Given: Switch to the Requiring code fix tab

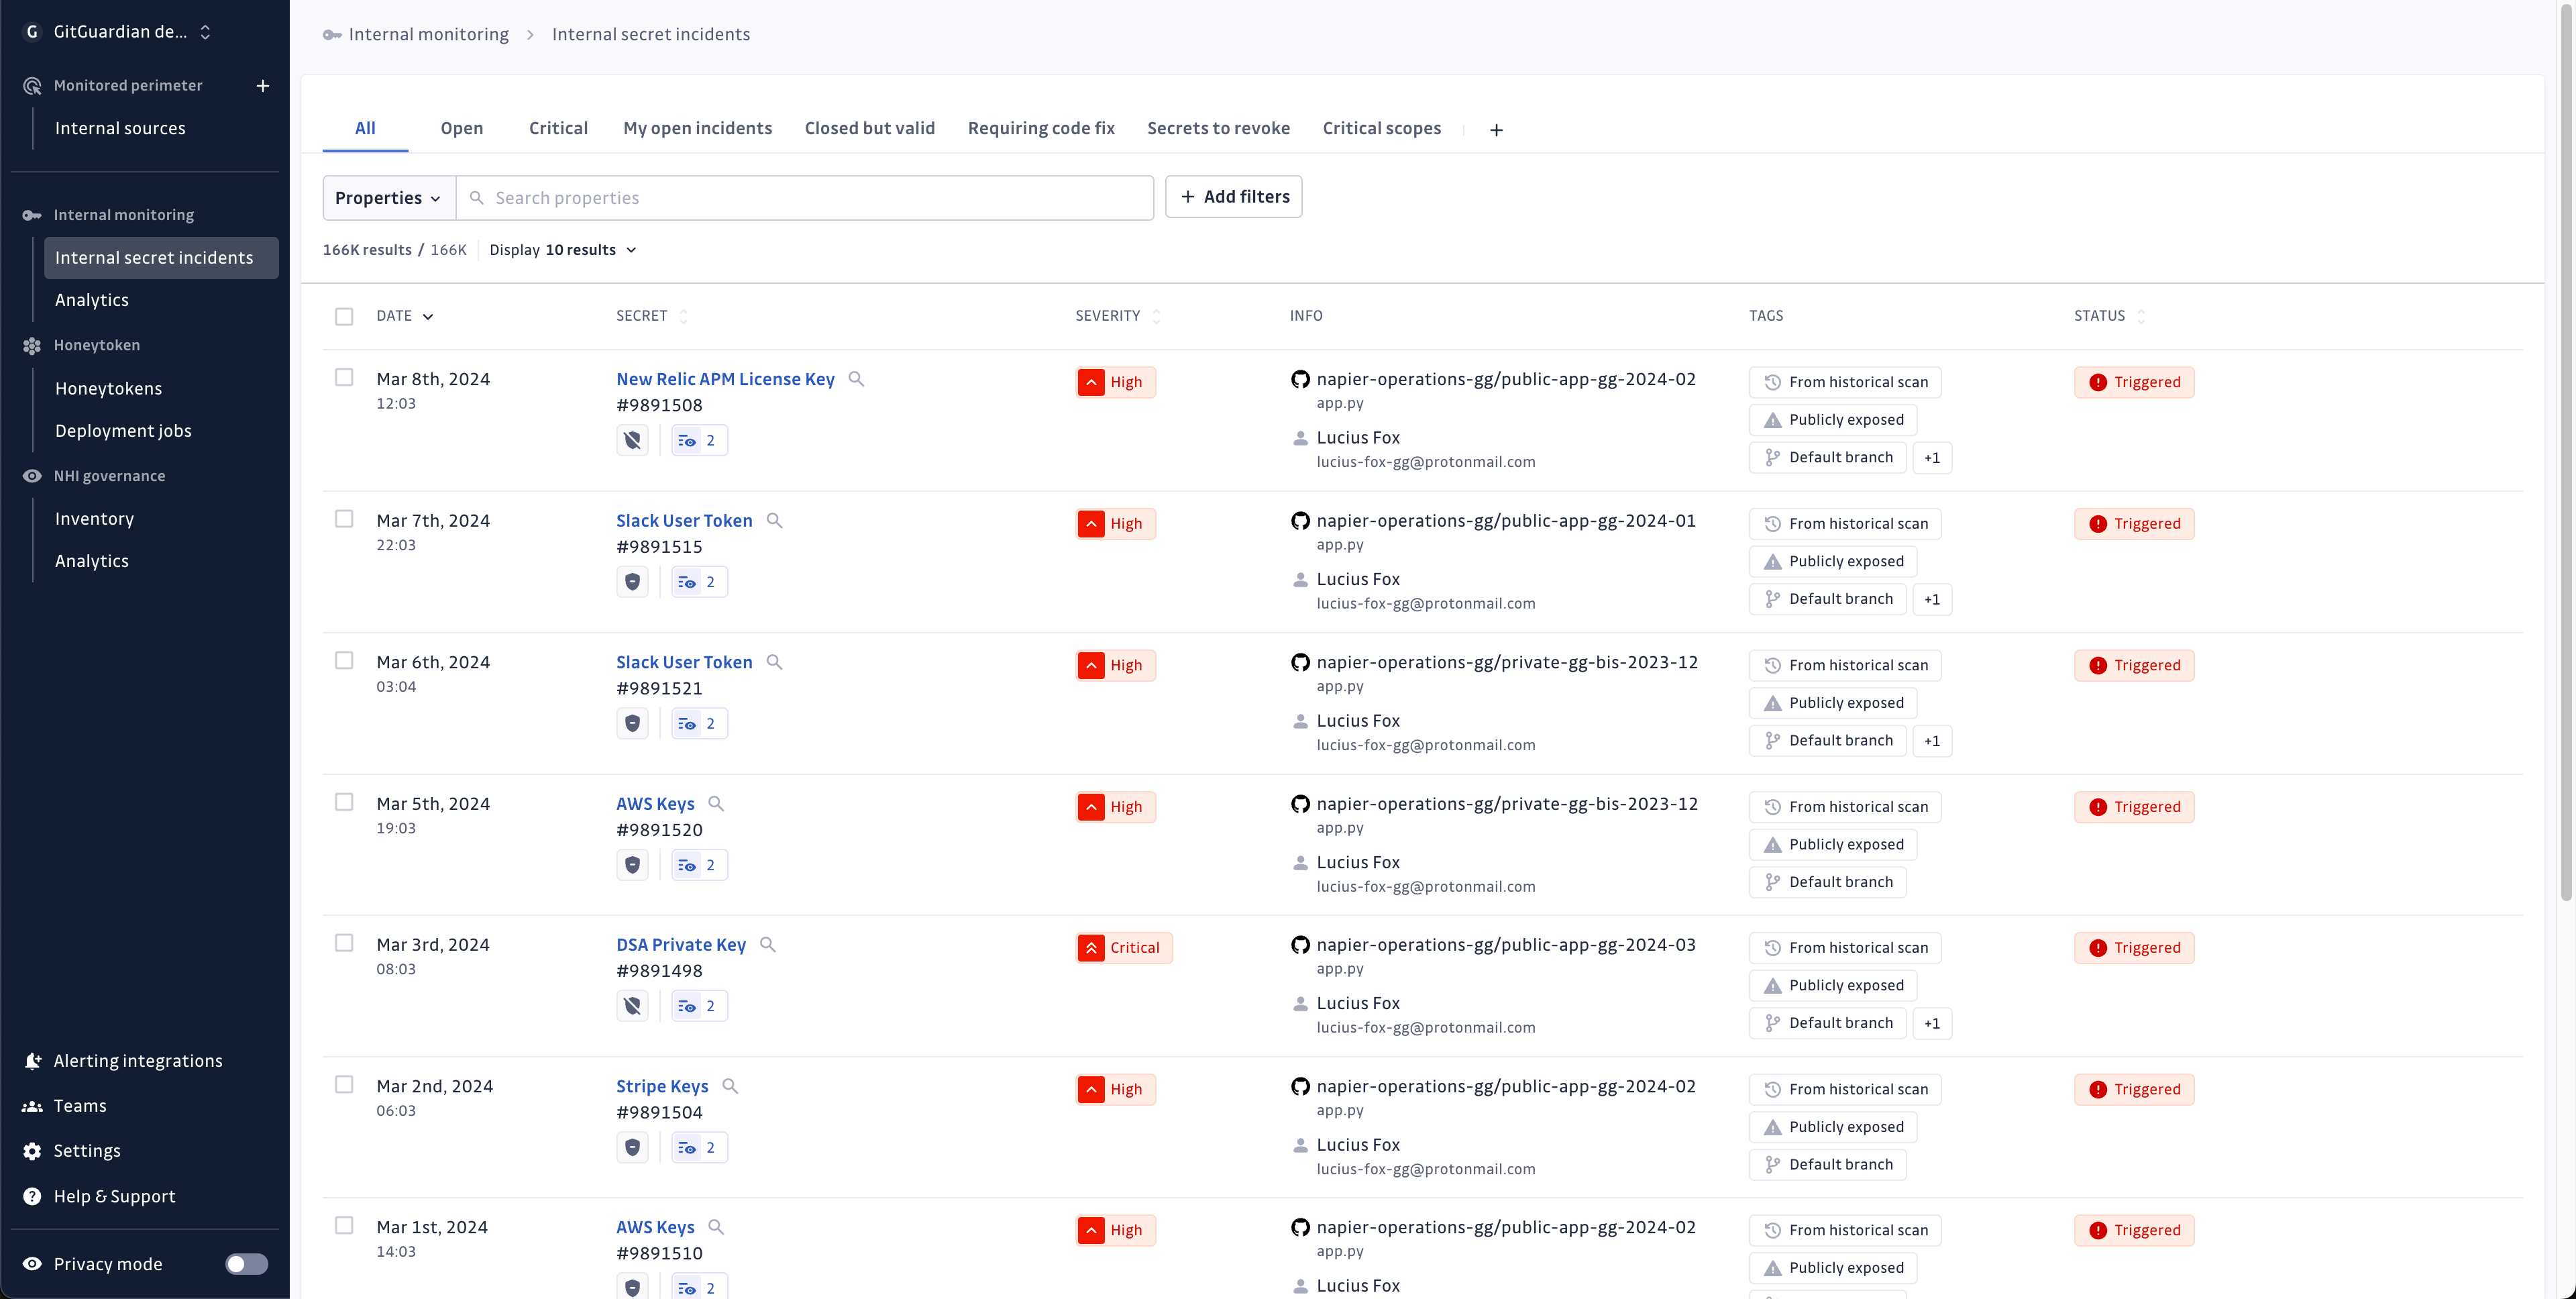Looking at the screenshot, I should pyautogui.click(x=1041, y=129).
